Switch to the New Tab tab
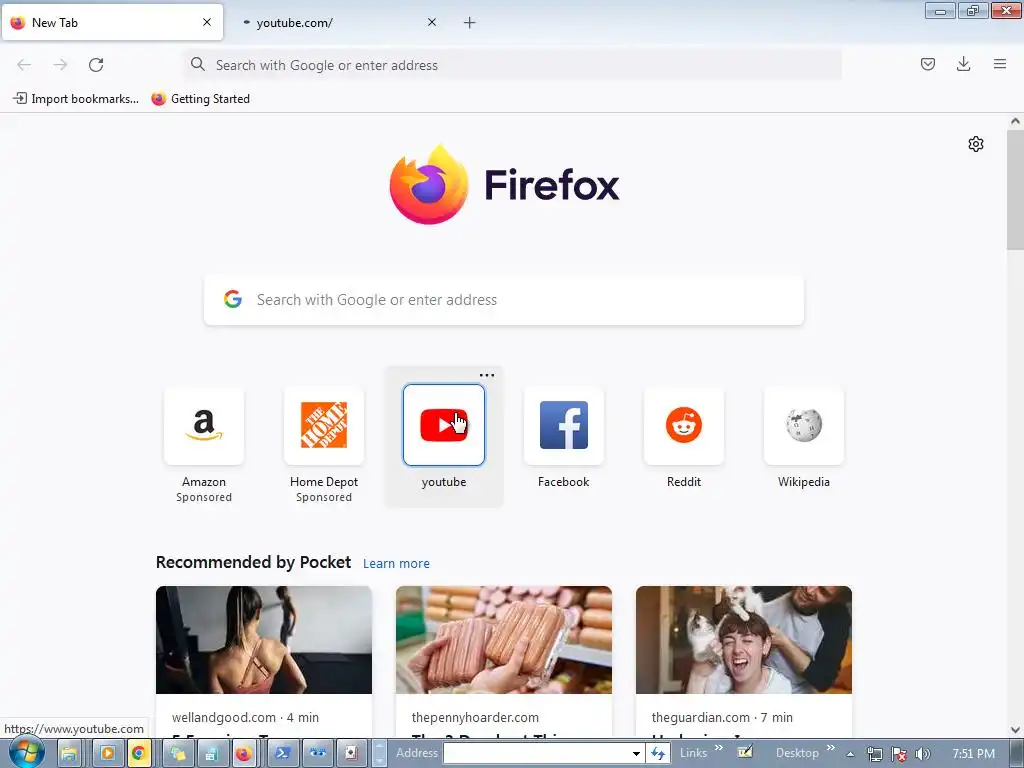The image size is (1024, 768). pos(112,22)
